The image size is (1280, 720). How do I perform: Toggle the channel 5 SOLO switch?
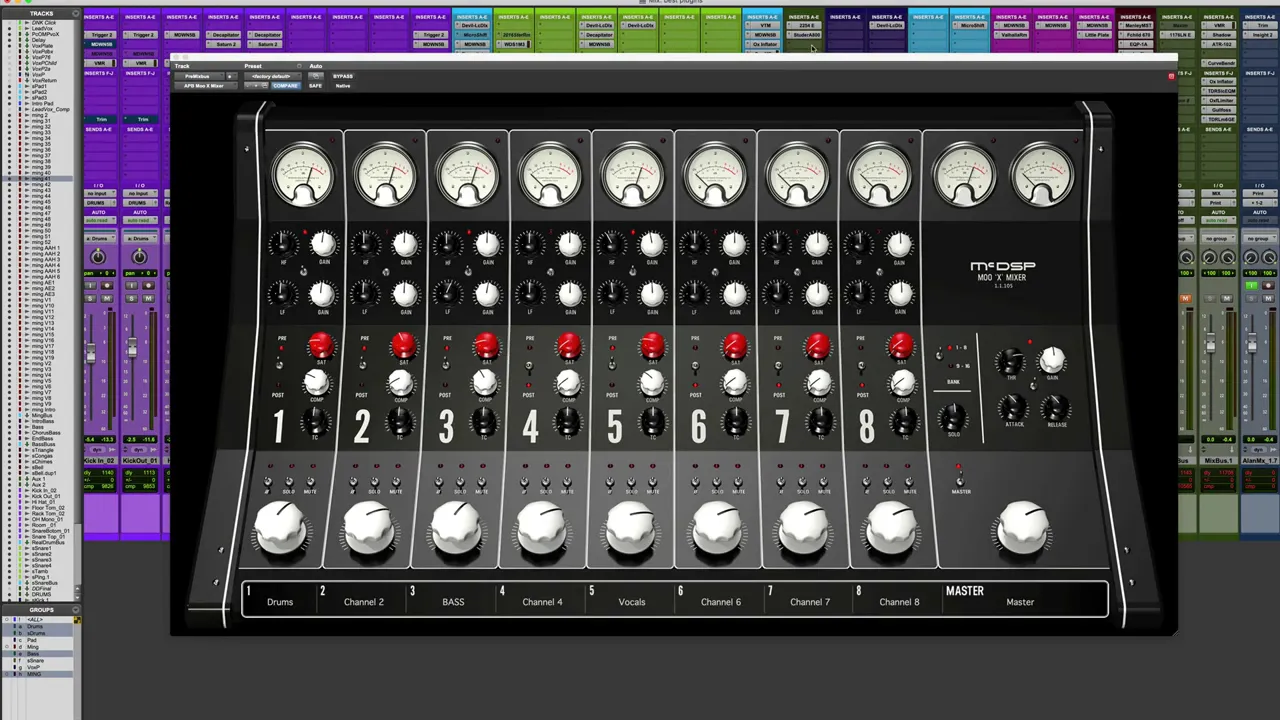pos(631,483)
